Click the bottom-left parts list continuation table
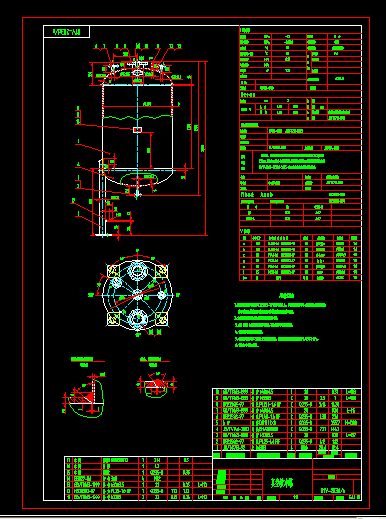Screen dimensions: 386x519 pos(138,478)
